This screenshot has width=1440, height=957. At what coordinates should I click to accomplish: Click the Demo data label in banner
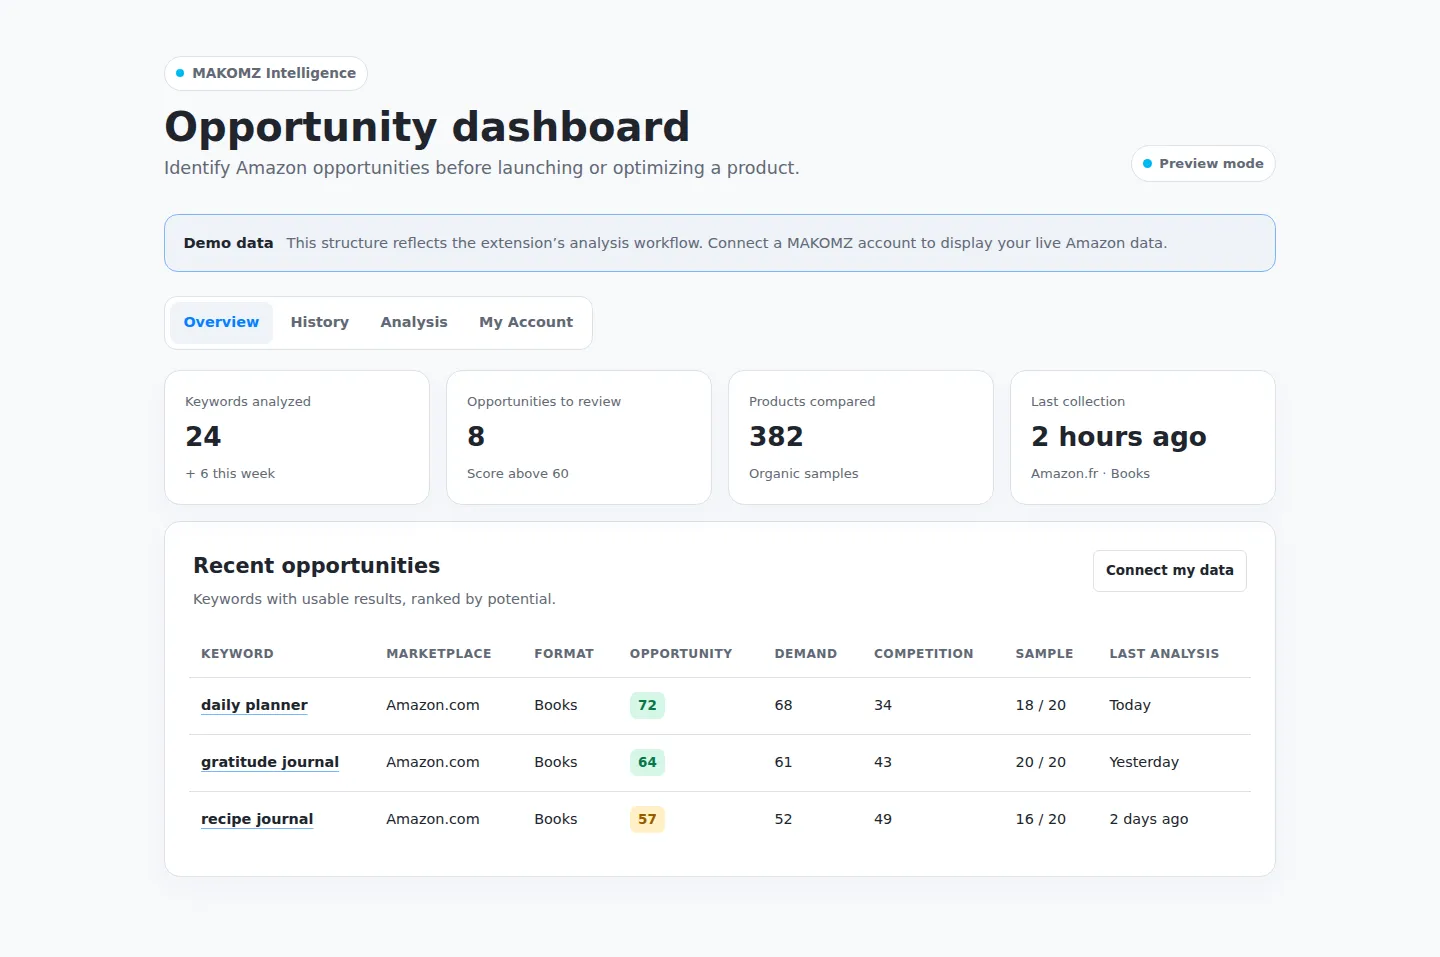[228, 243]
